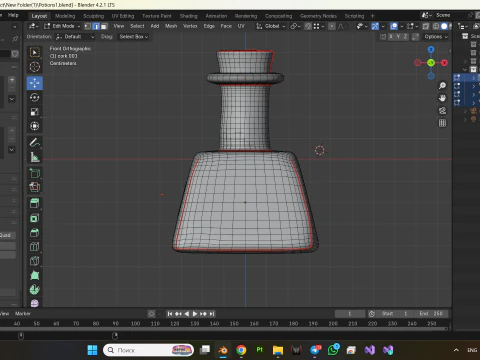Viewport: 480px width, 360px height.
Task: Open the Select Box drag dropdown
Action: pyautogui.click(x=133, y=37)
